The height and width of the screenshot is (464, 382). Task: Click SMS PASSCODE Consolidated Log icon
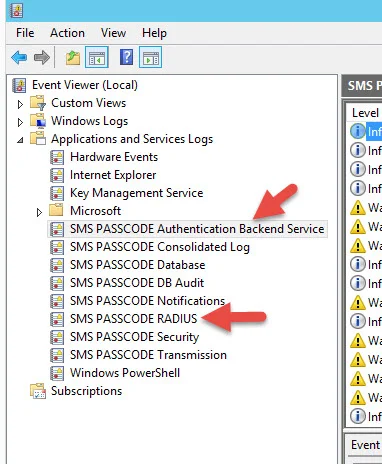point(57,247)
